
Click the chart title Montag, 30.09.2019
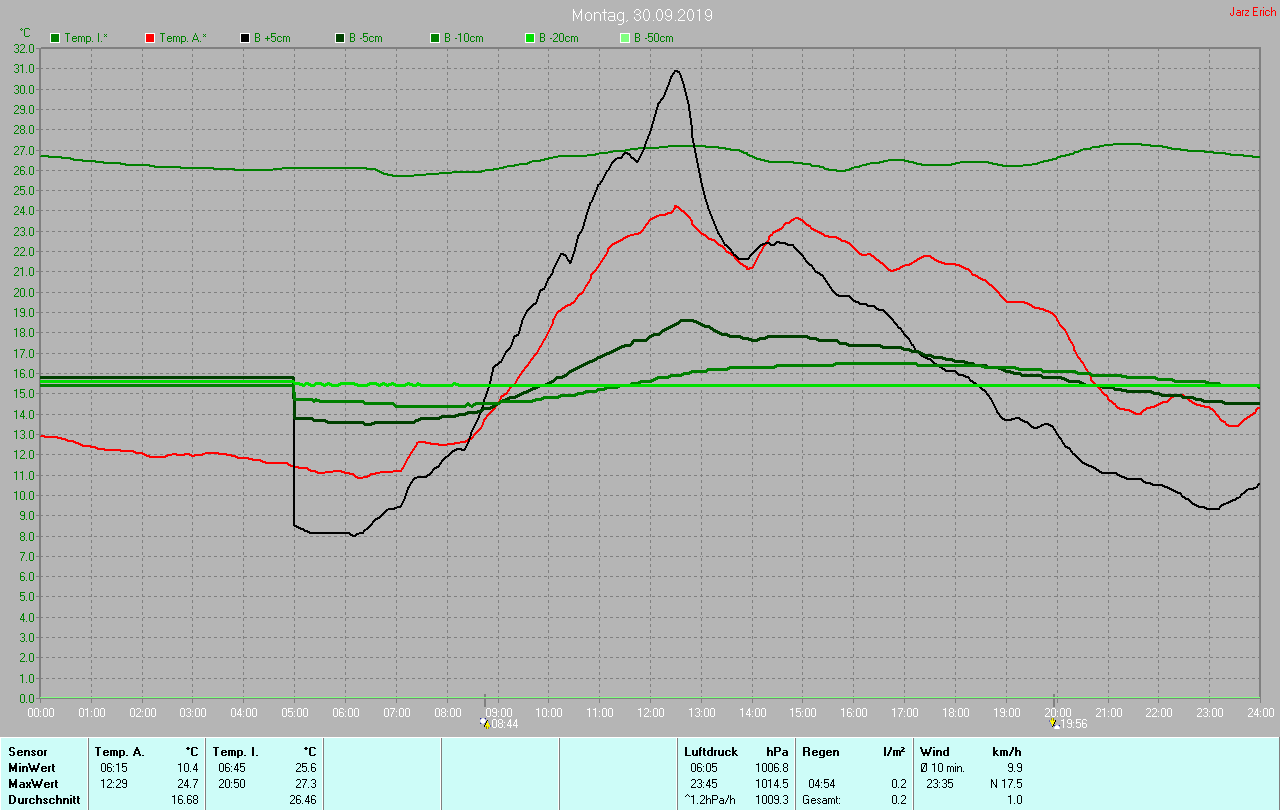(x=642, y=16)
